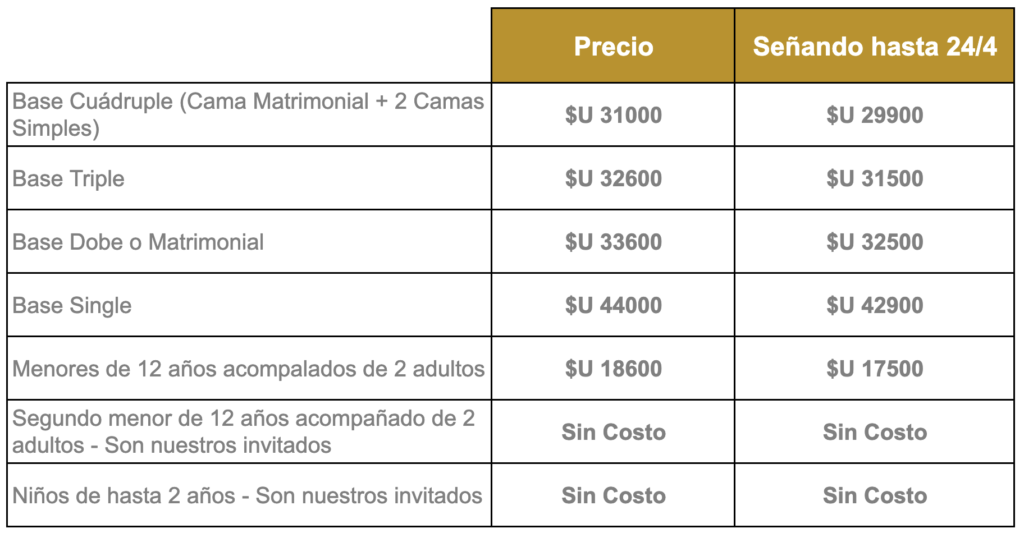The height and width of the screenshot is (533, 1024).
Task: Click the Precio column header
Action: (x=613, y=47)
